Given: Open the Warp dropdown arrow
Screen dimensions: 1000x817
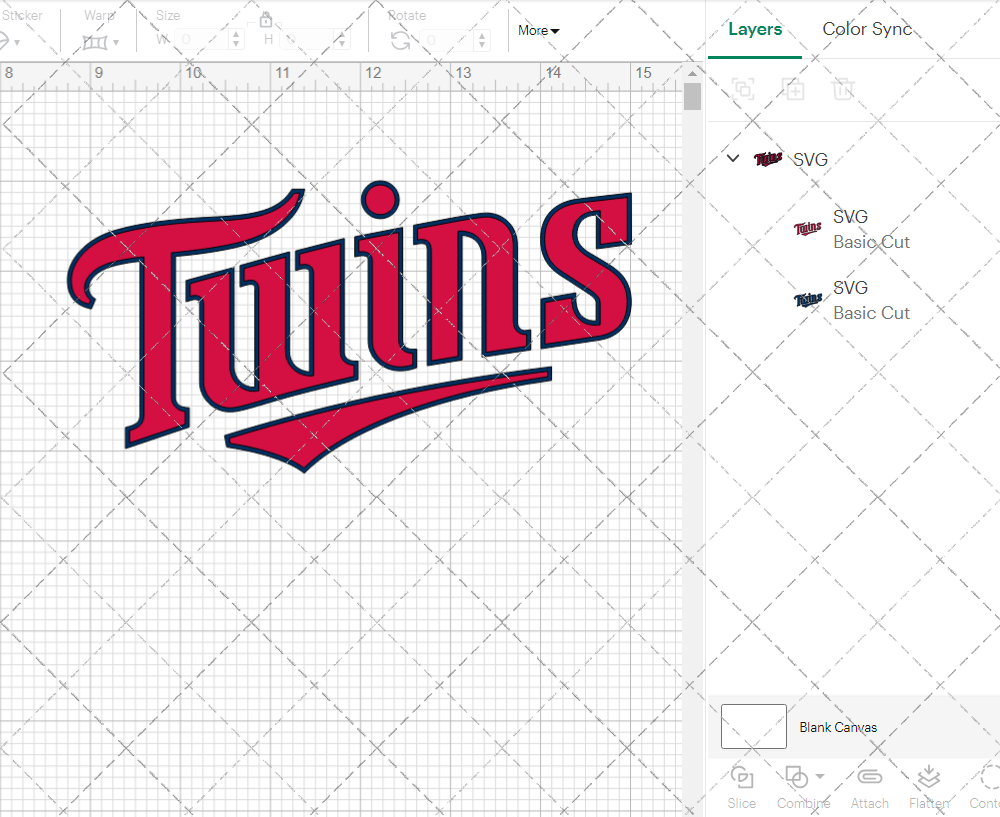Looking at the screenshot, I should (116, 43).
